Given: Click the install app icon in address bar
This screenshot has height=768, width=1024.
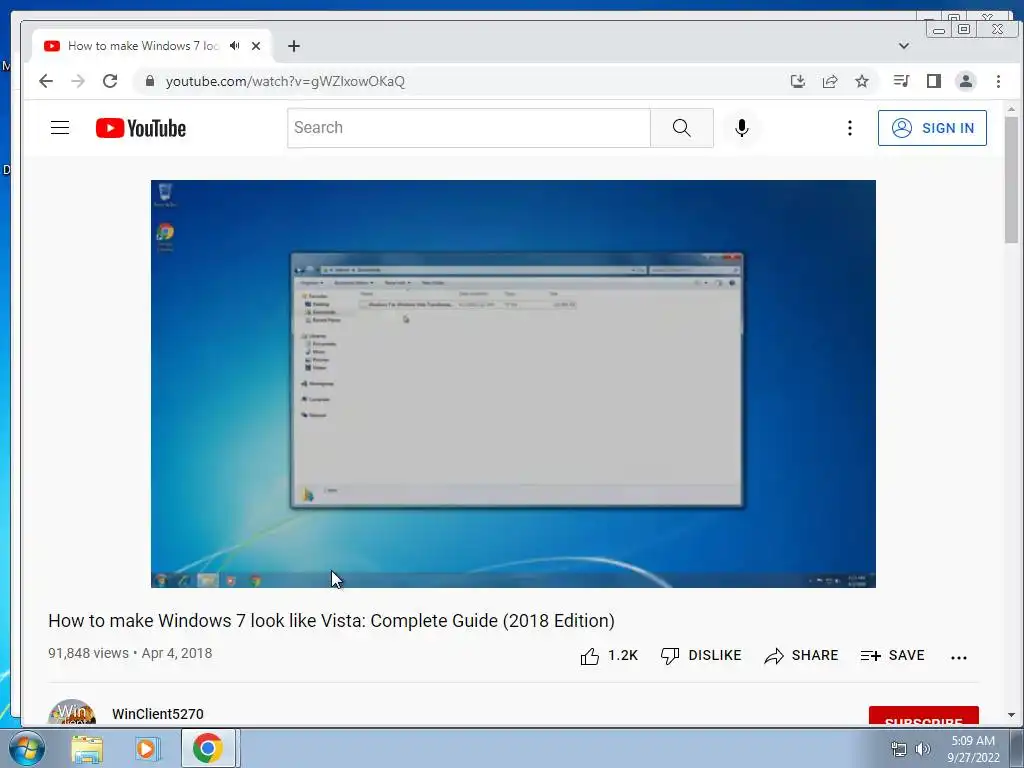Looking at the screenshot, I should coord(797,81).
